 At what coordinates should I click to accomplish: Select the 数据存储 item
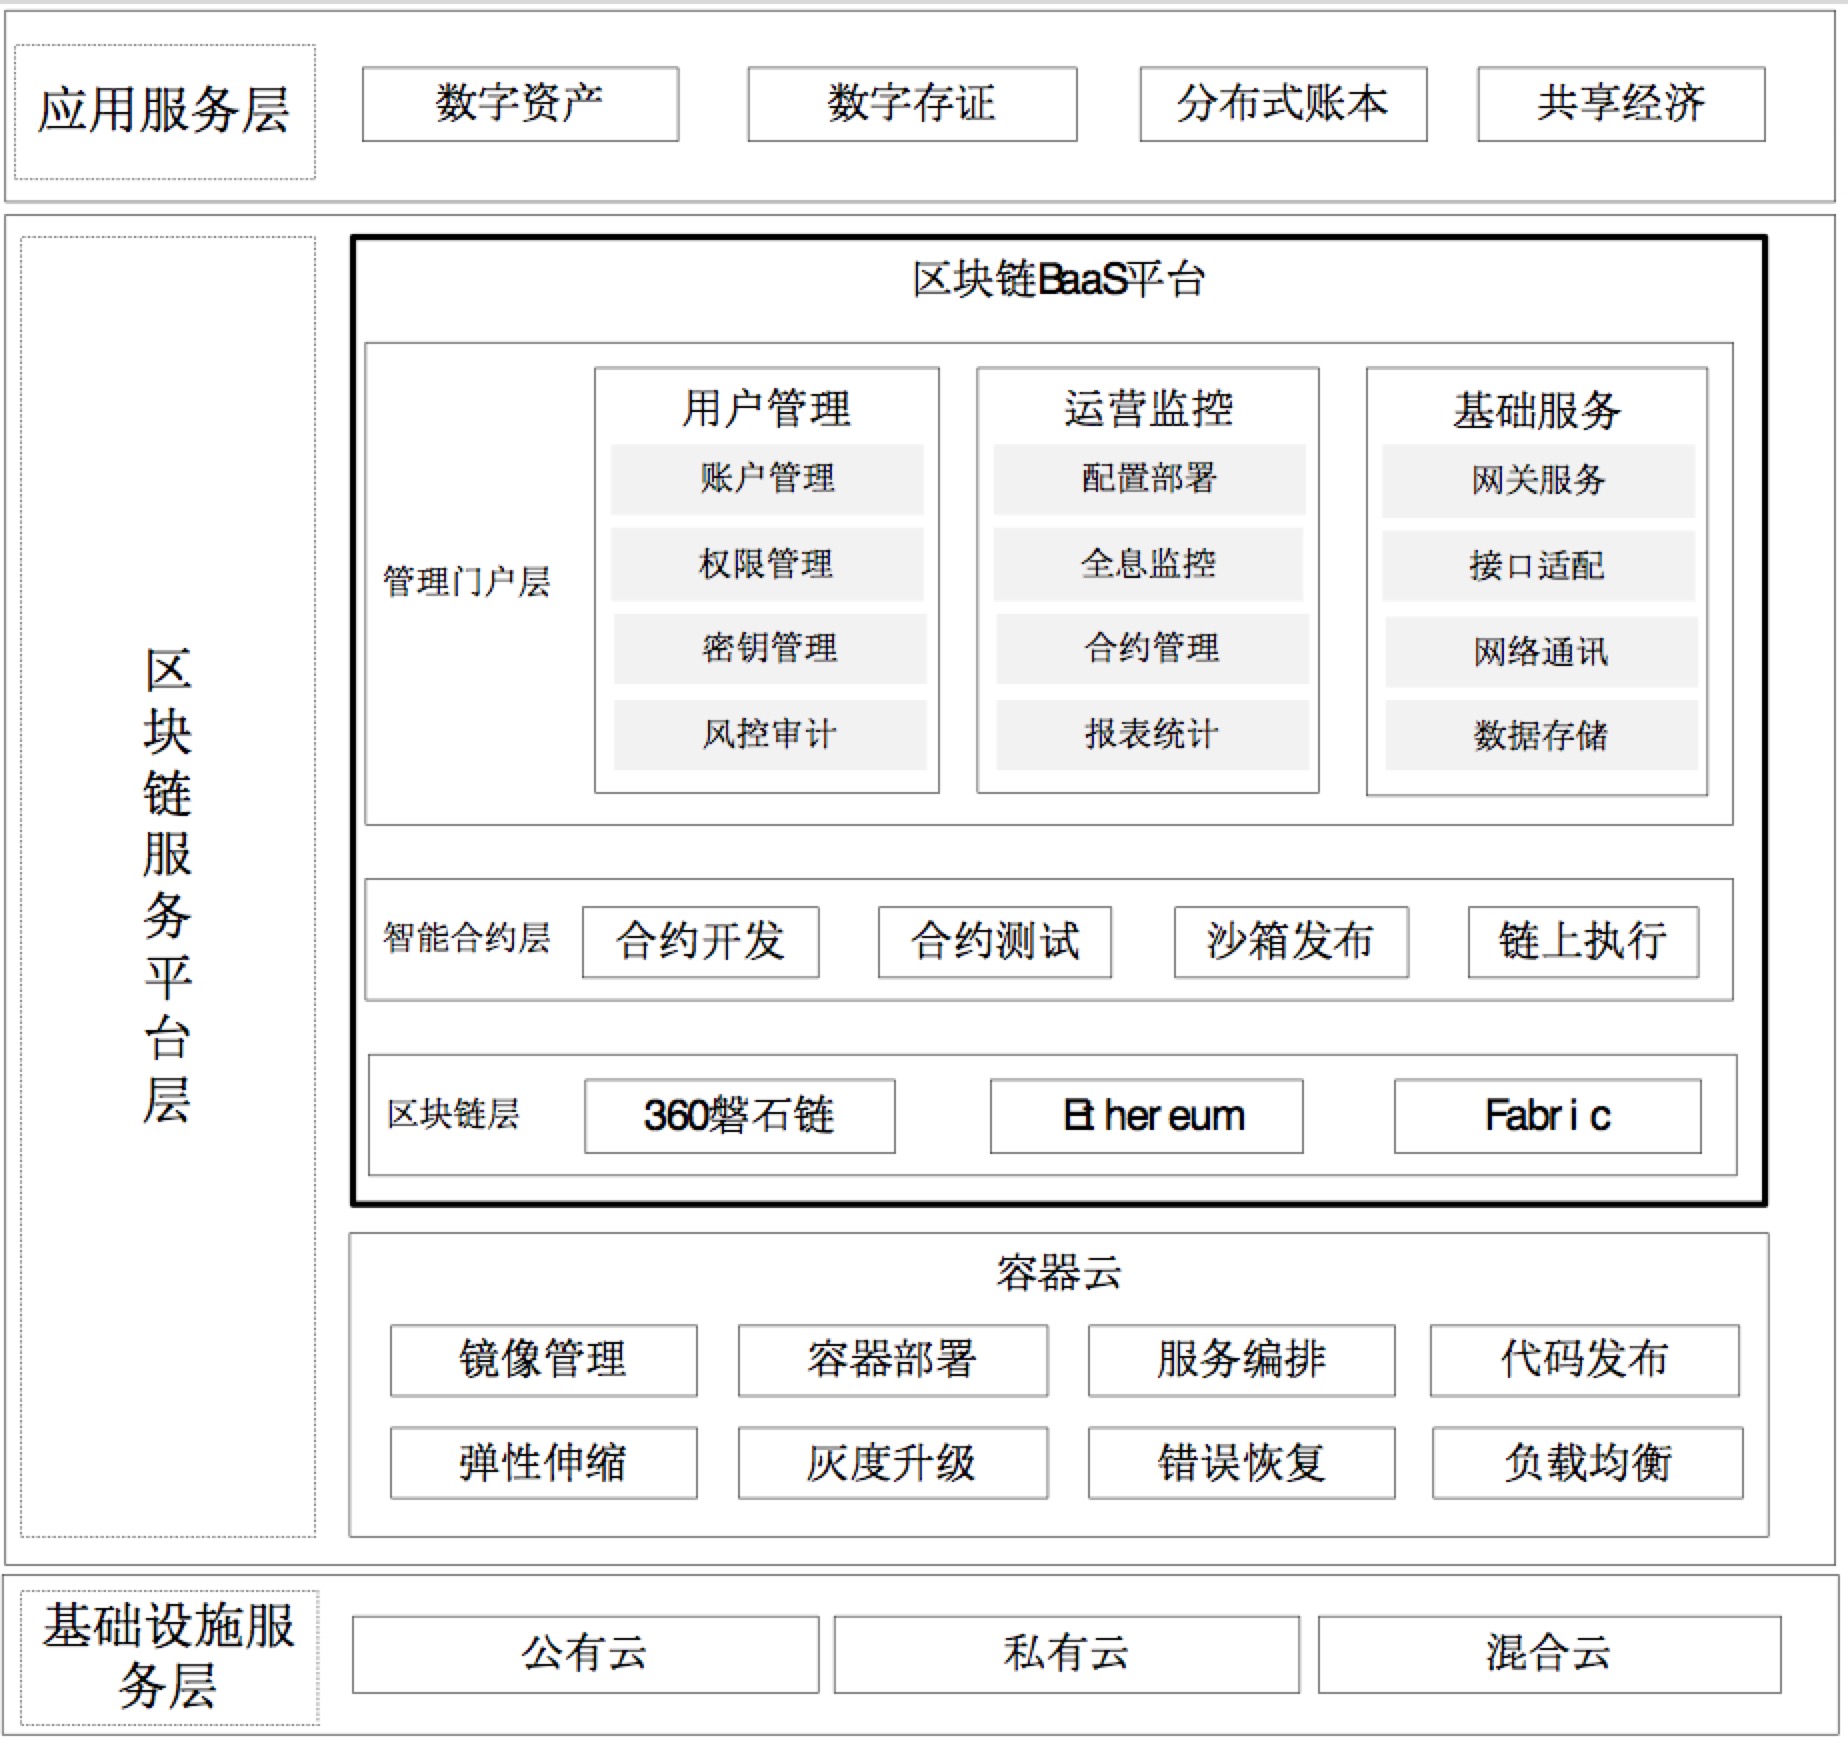click(x=1541, y=736)
